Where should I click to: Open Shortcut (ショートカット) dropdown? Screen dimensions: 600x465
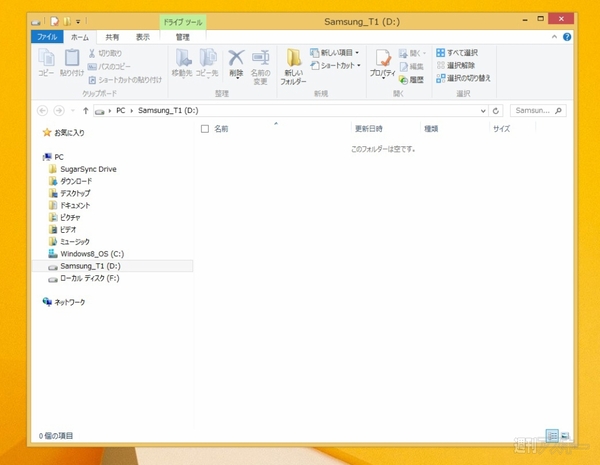coord(336,65)
